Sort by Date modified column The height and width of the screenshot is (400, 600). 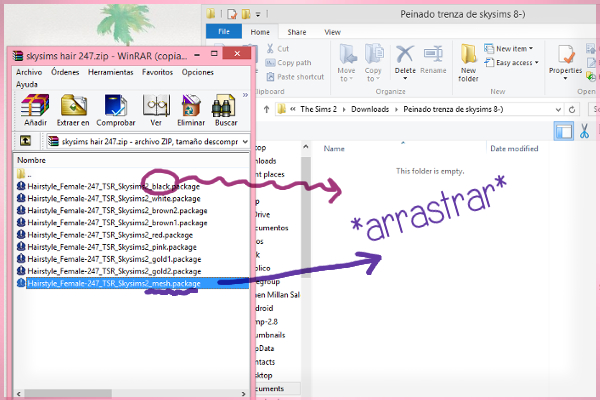pos(514,149)
